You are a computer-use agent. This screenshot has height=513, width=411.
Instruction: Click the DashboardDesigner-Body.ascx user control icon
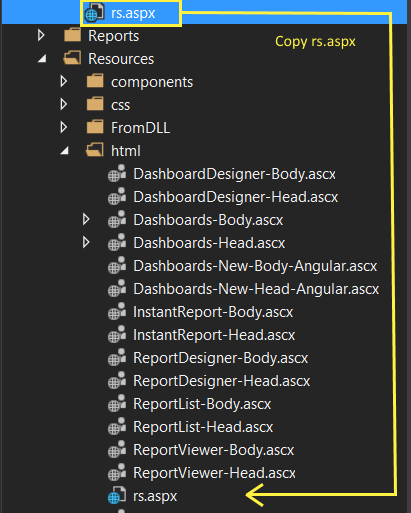pyautogui.click(x=117, y=173)
